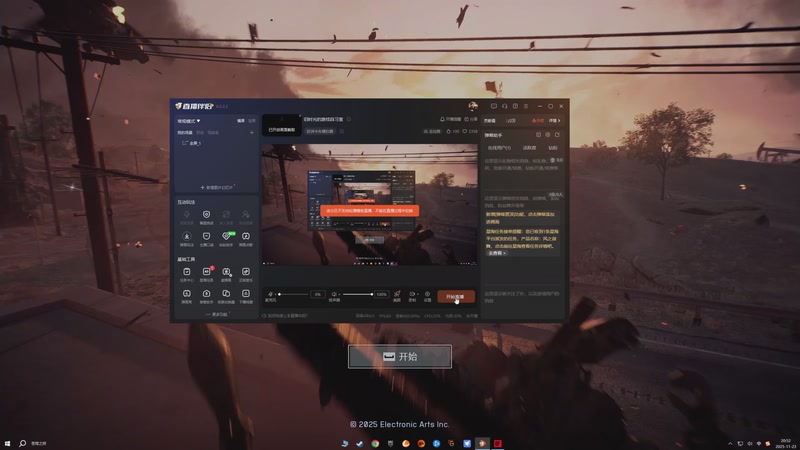This screenshot has width=800, height=450.
Task: Open 更多功能 more functions
Action: [217, 314]
